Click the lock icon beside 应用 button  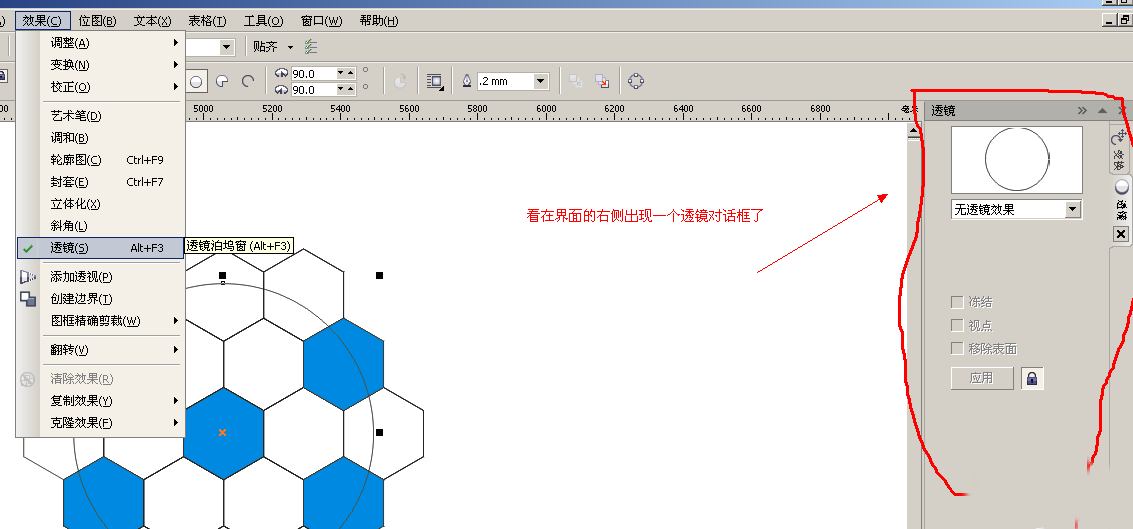point(1032,378)
